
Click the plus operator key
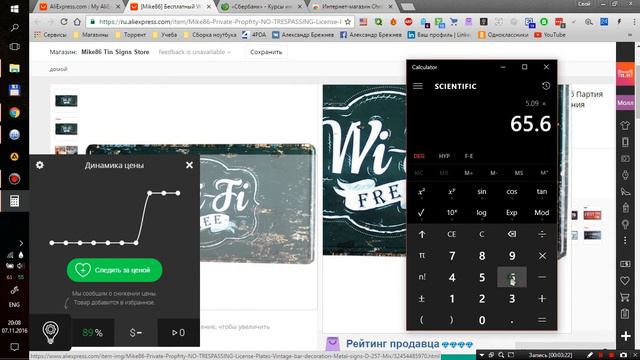point(542,299)
